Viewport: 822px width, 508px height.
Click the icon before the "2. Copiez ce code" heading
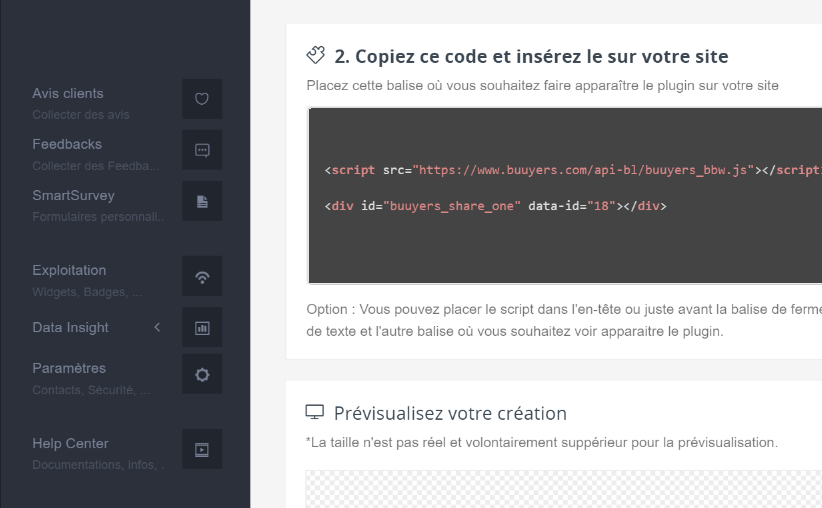point(316,55)
